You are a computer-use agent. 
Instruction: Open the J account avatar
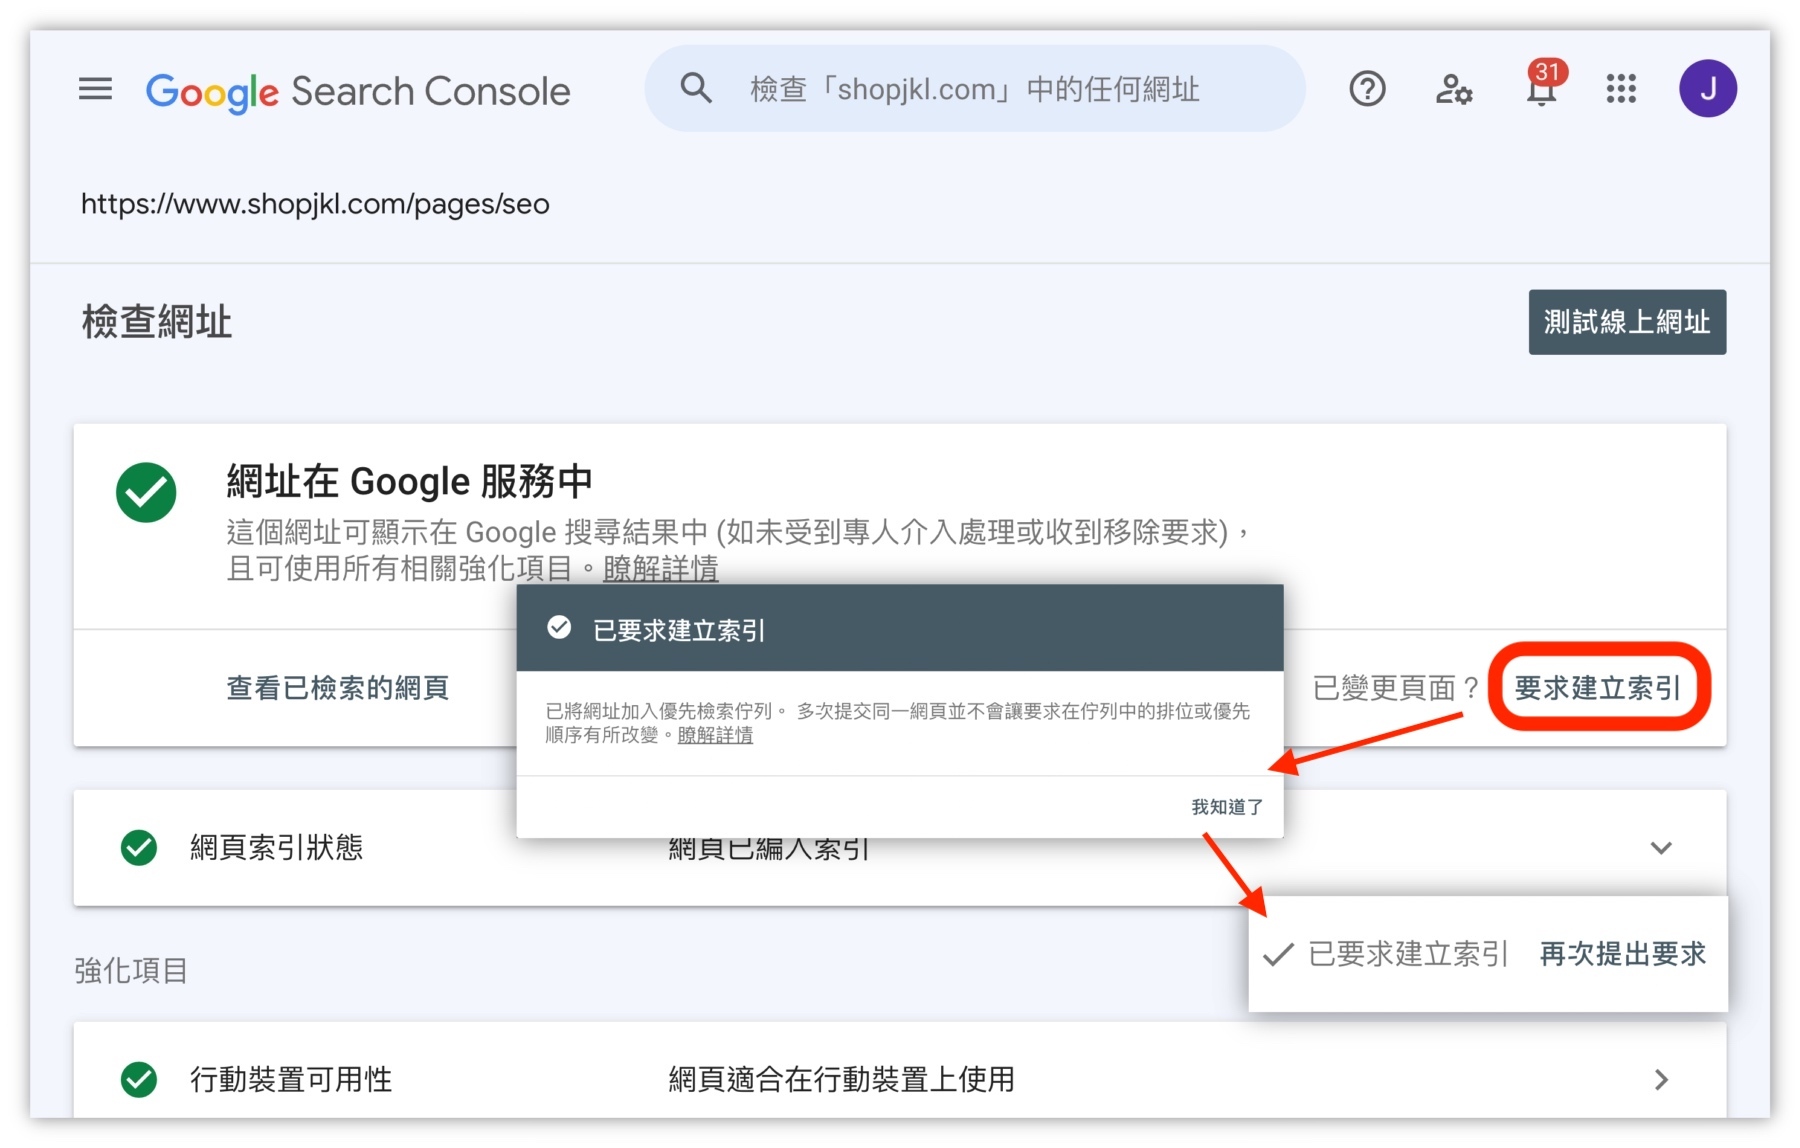[x=1707, y=89]
